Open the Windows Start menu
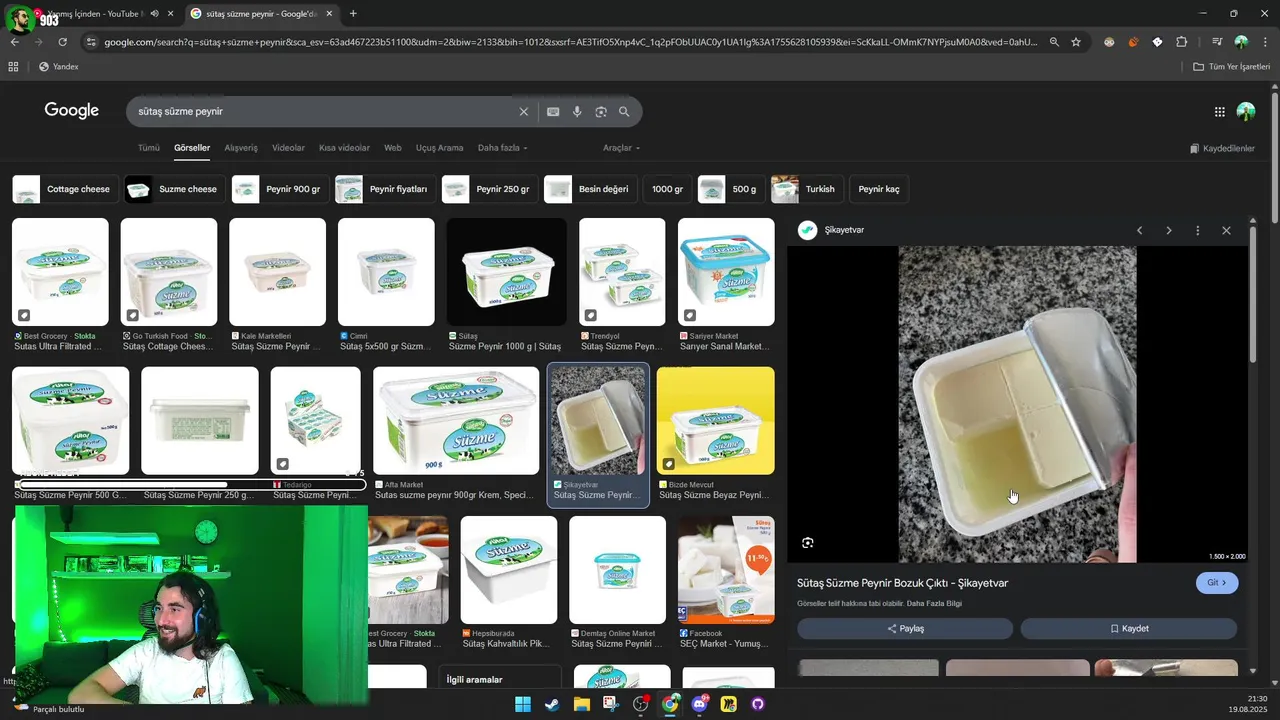 tap(523, 704)
